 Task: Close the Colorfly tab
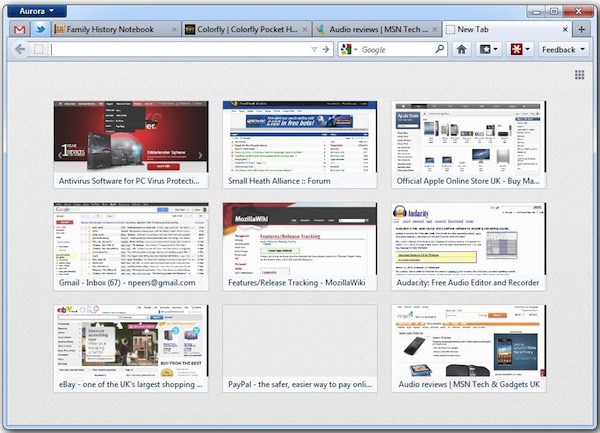click(x=305, y=29)
